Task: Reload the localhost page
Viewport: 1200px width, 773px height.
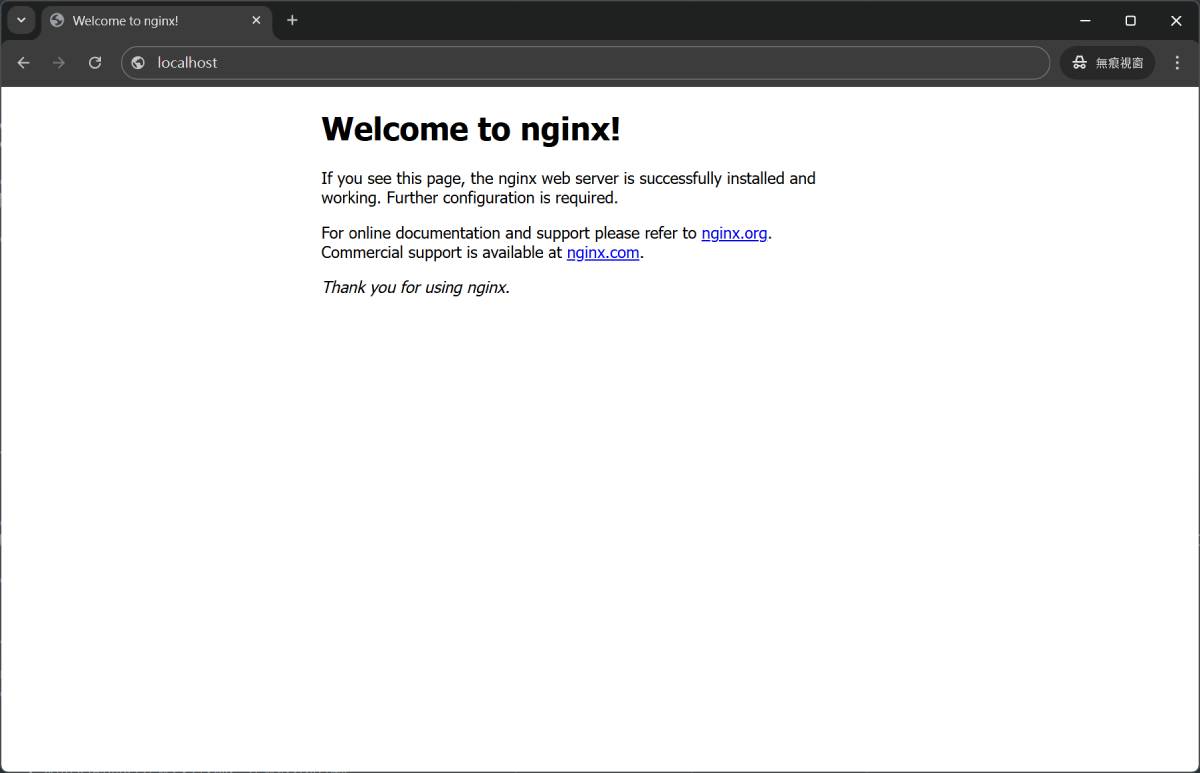Action: click(95, 62)
